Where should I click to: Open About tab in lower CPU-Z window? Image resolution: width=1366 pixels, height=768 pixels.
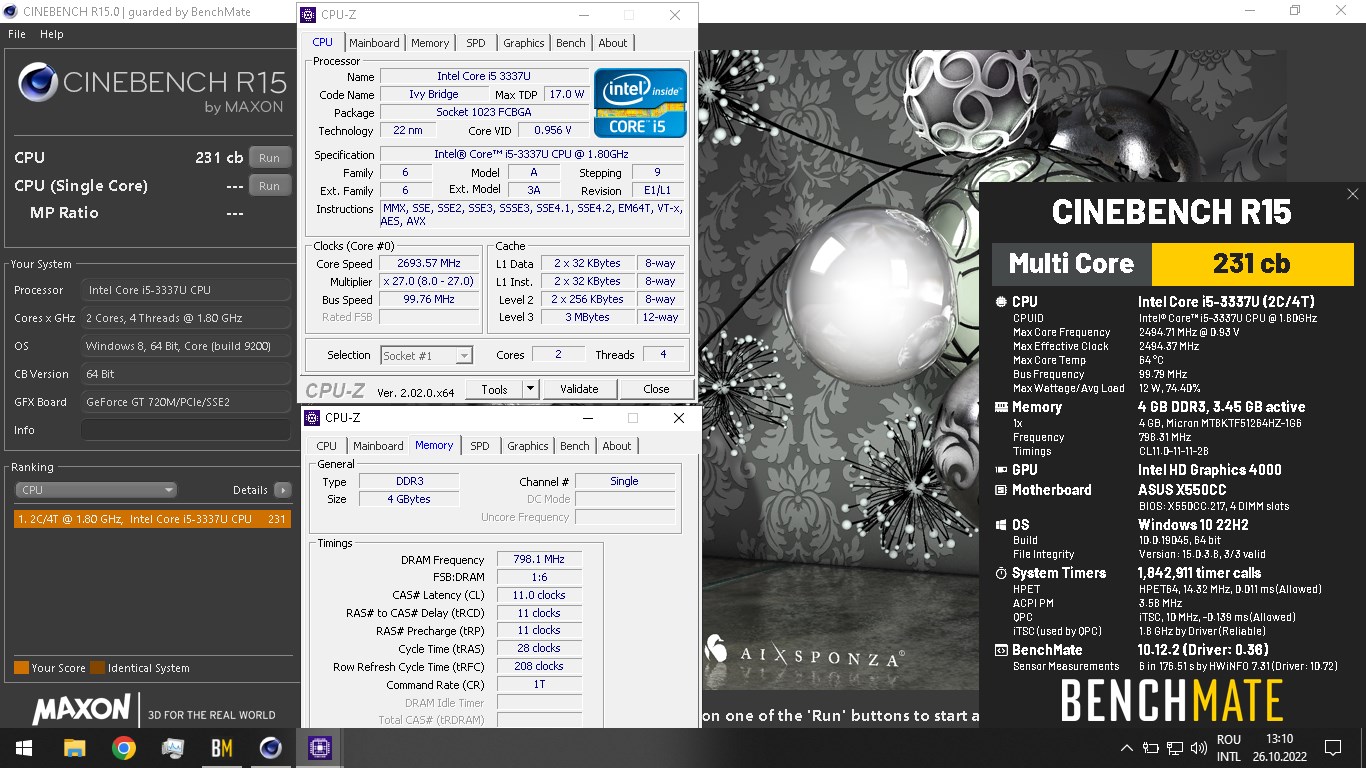617,446
